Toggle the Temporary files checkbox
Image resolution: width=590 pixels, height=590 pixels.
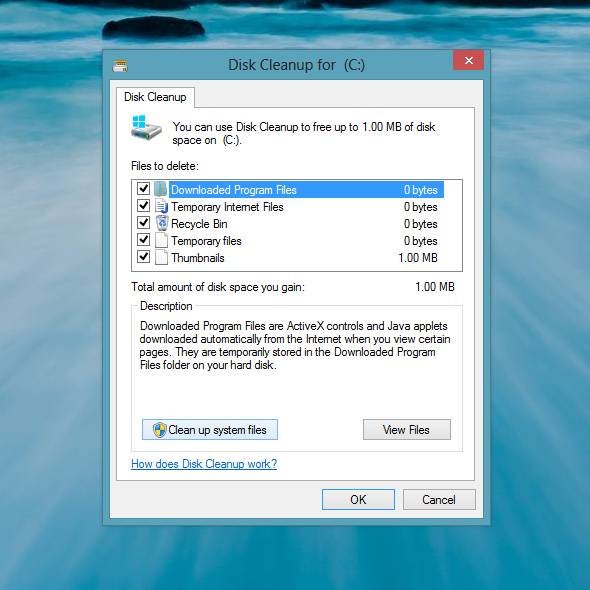143,239
